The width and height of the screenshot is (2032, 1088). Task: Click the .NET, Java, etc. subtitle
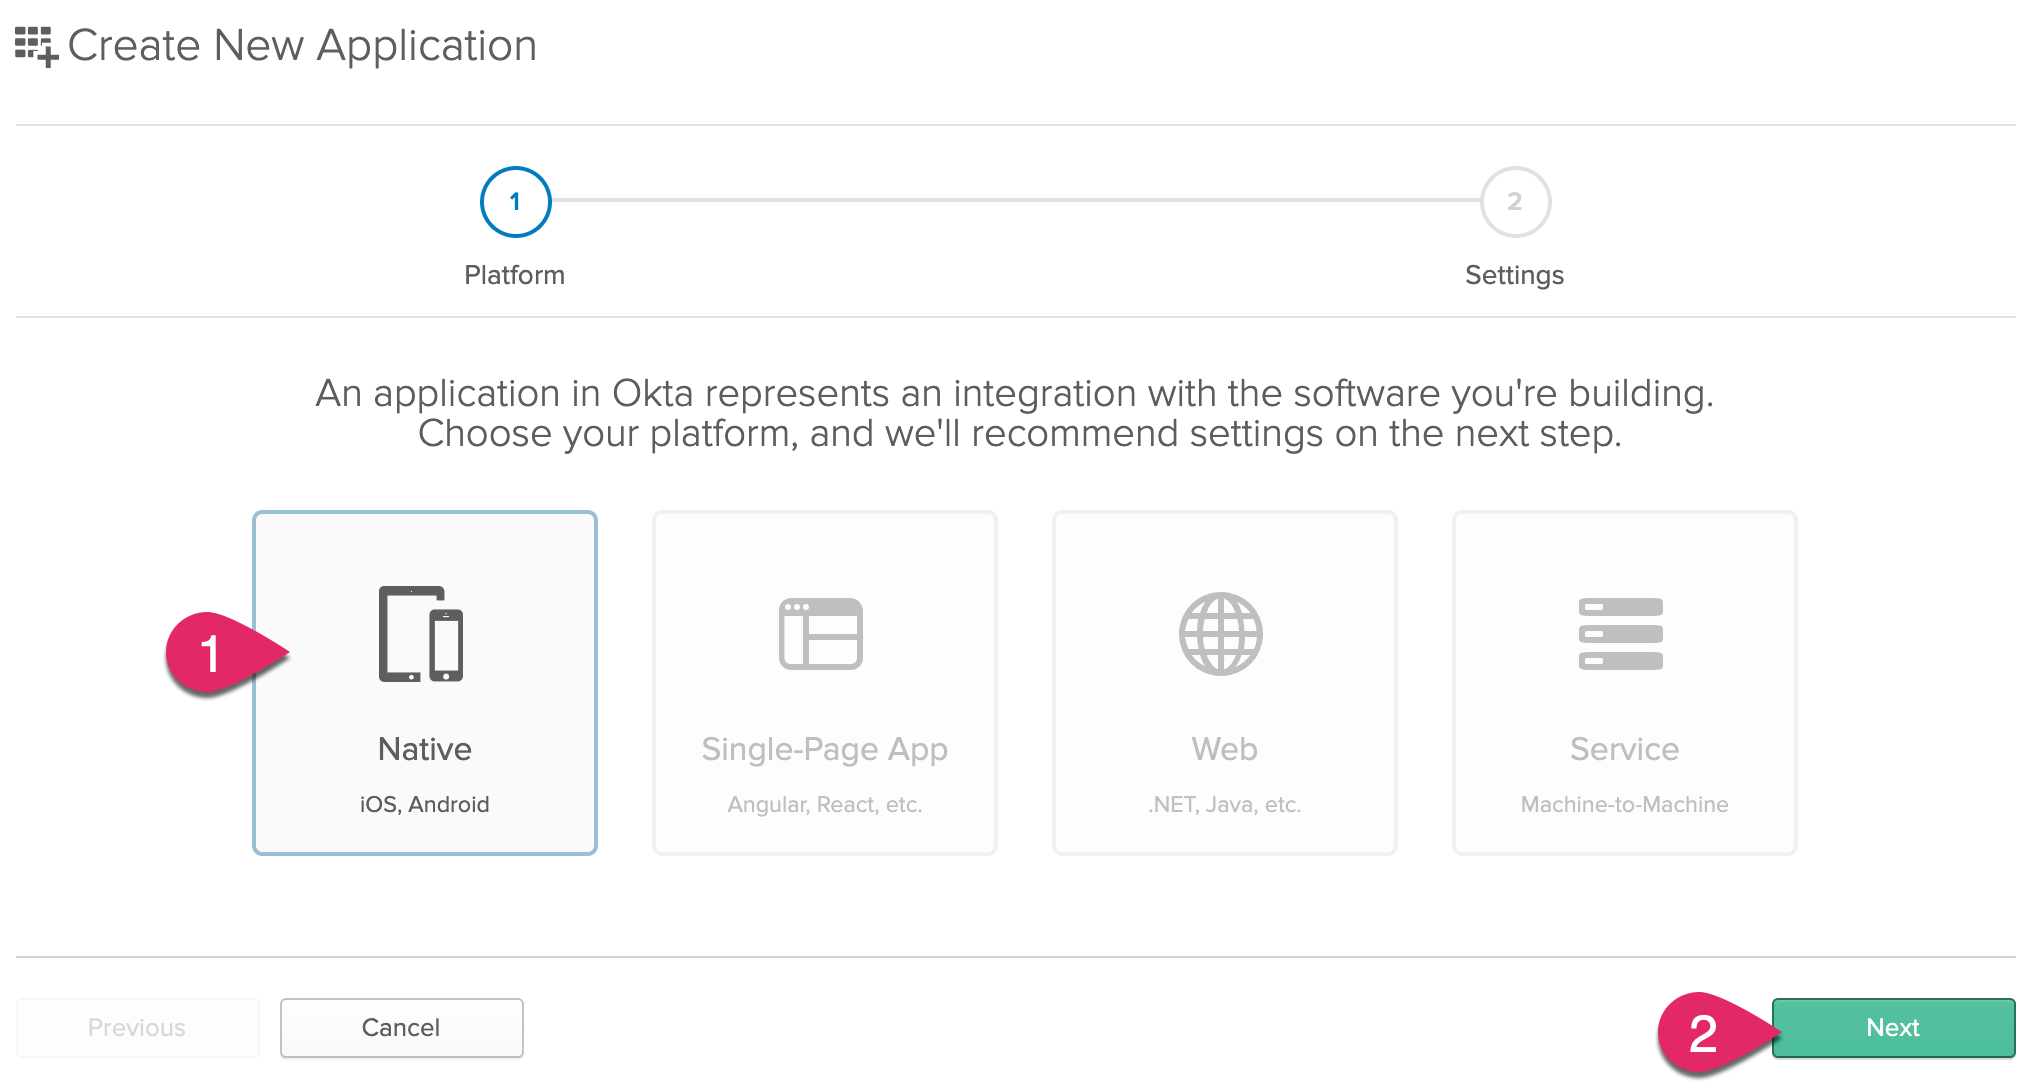1224,804
